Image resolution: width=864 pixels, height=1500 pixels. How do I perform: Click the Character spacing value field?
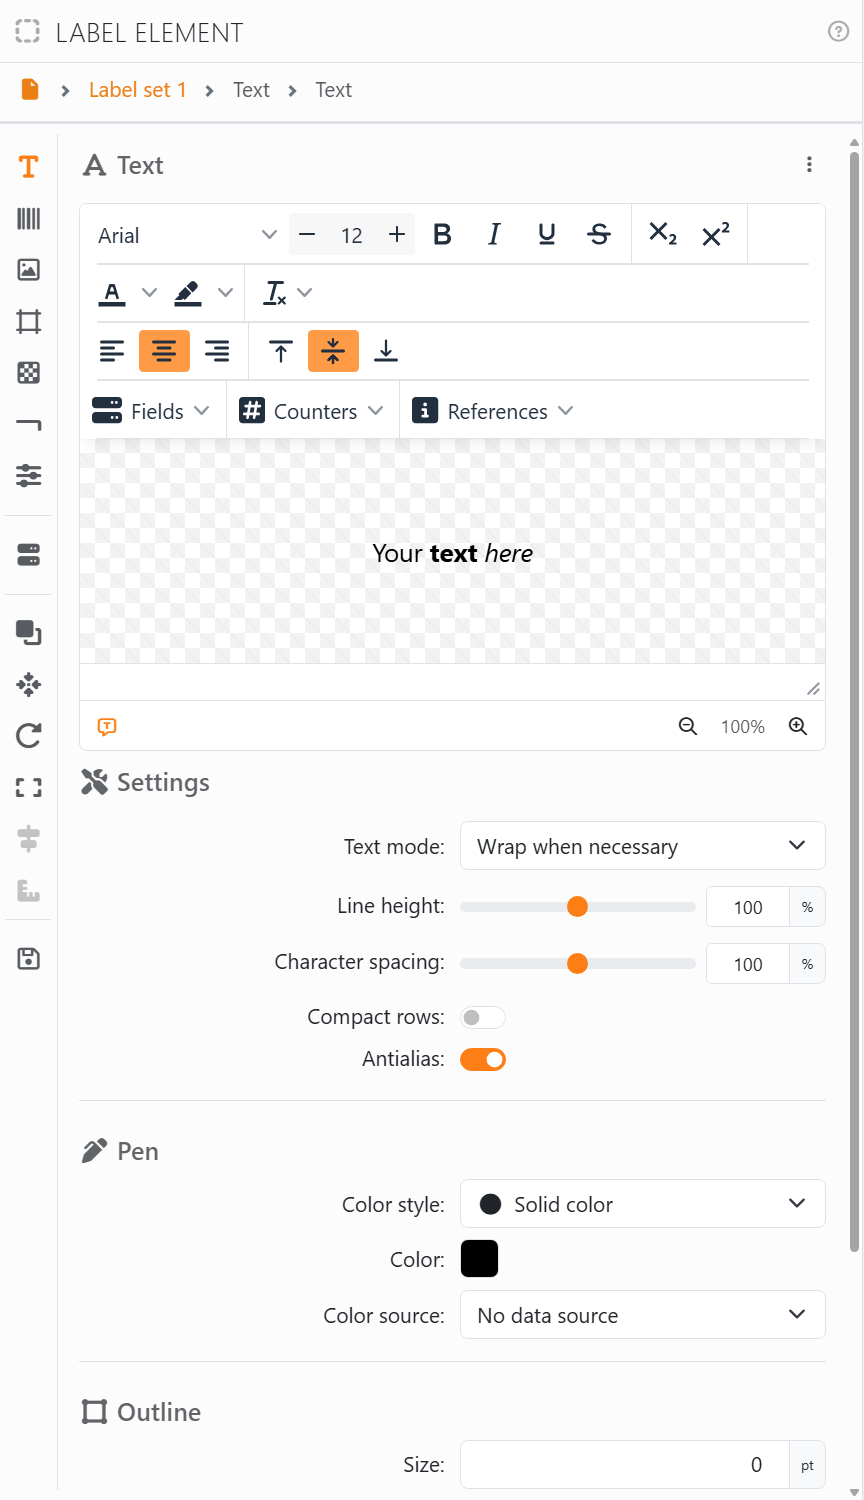click(748, 964)
